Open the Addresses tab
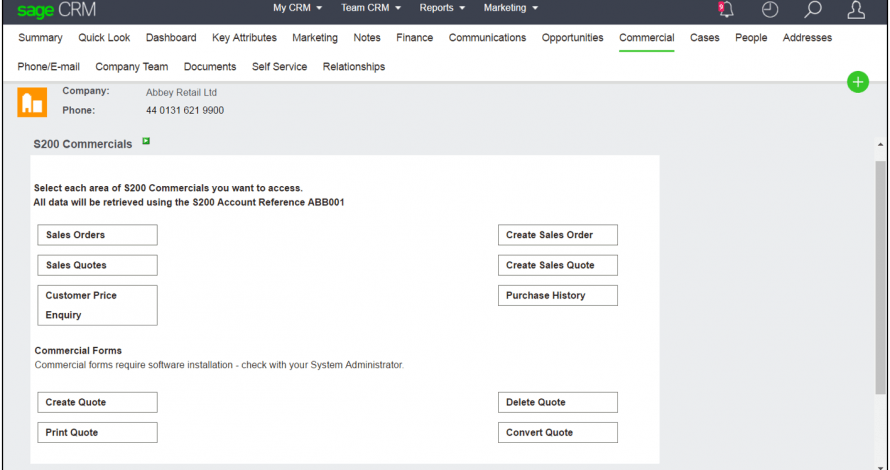Screen dimensions: 890x470 coord(807,37)
